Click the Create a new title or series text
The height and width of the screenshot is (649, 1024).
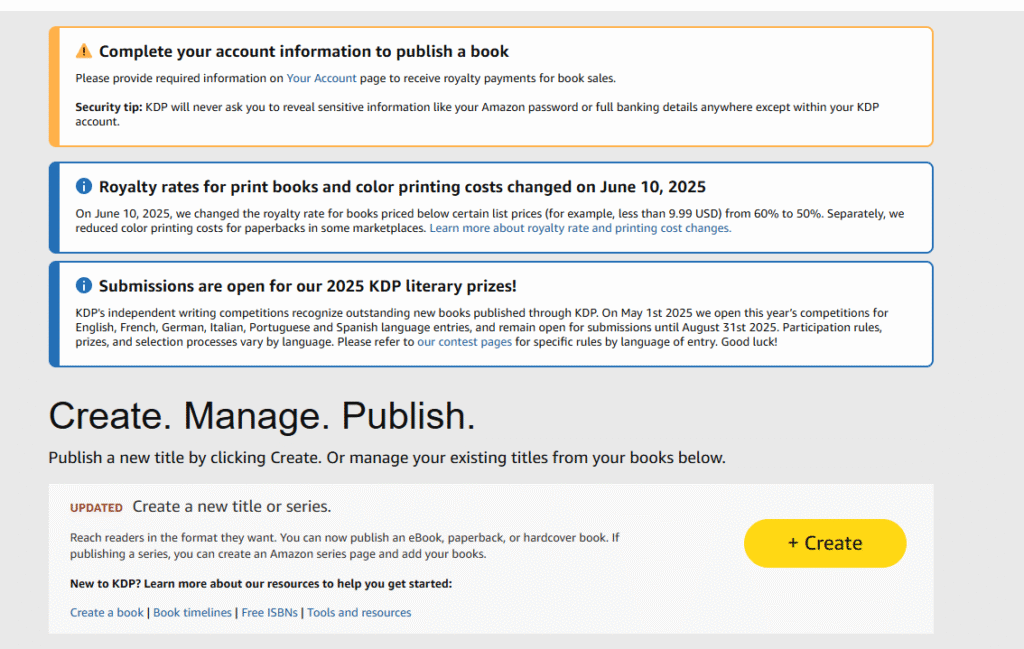tap(232, 507)
